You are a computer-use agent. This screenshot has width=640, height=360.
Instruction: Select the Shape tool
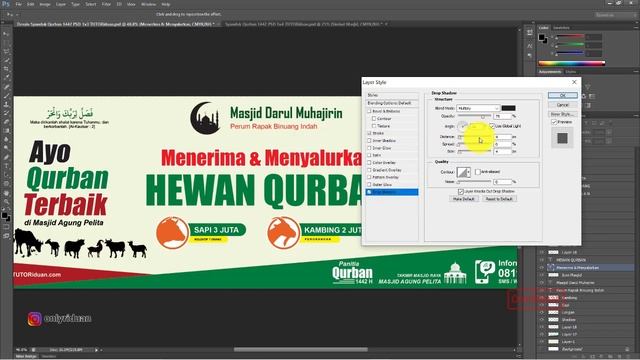[x=6, y=183]
